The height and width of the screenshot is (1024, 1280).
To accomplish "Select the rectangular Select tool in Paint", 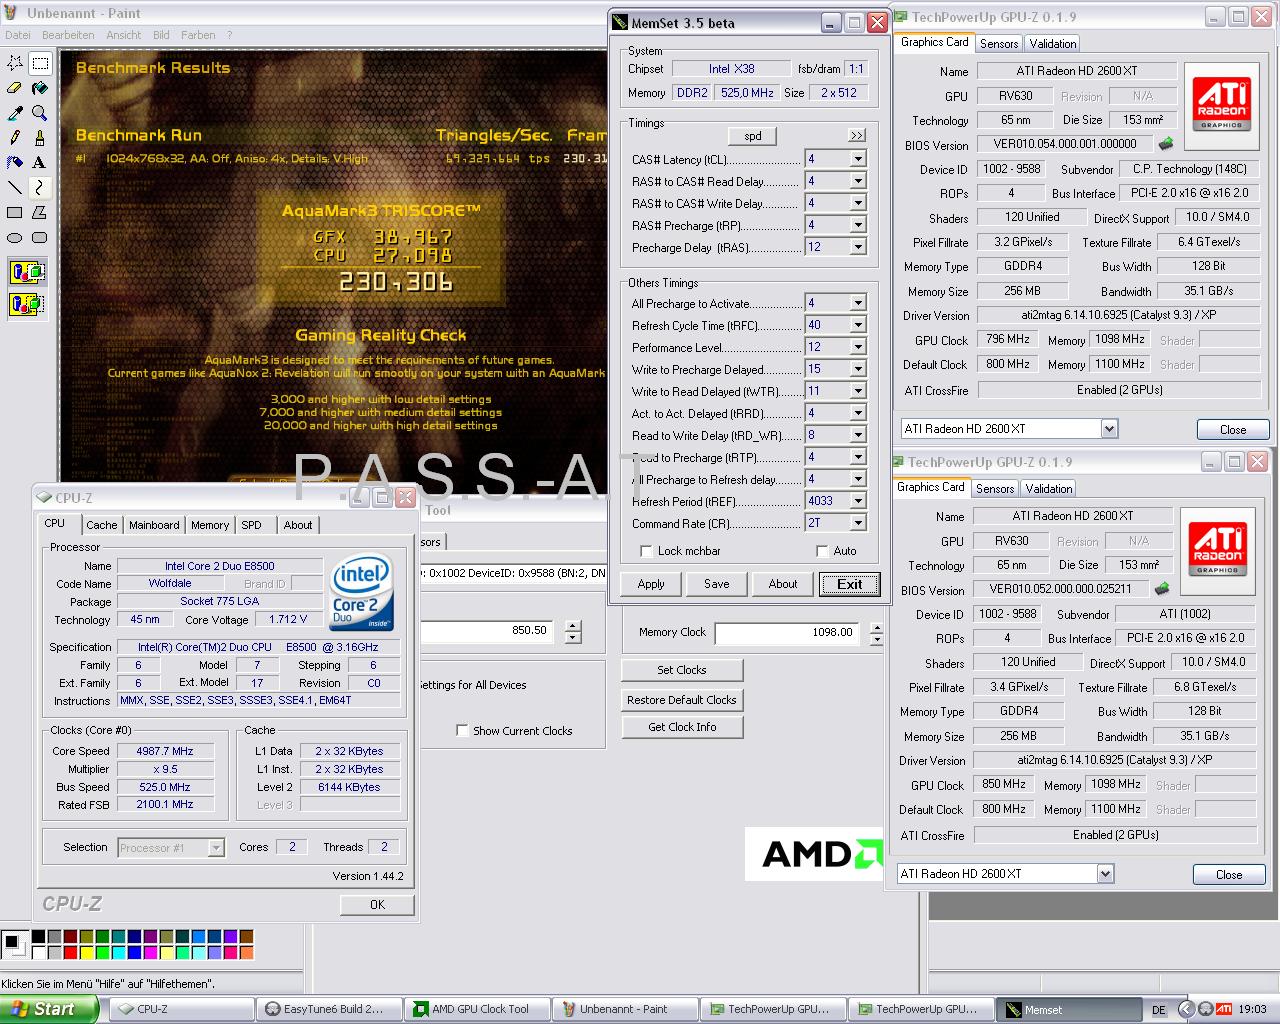I will 40,63.
